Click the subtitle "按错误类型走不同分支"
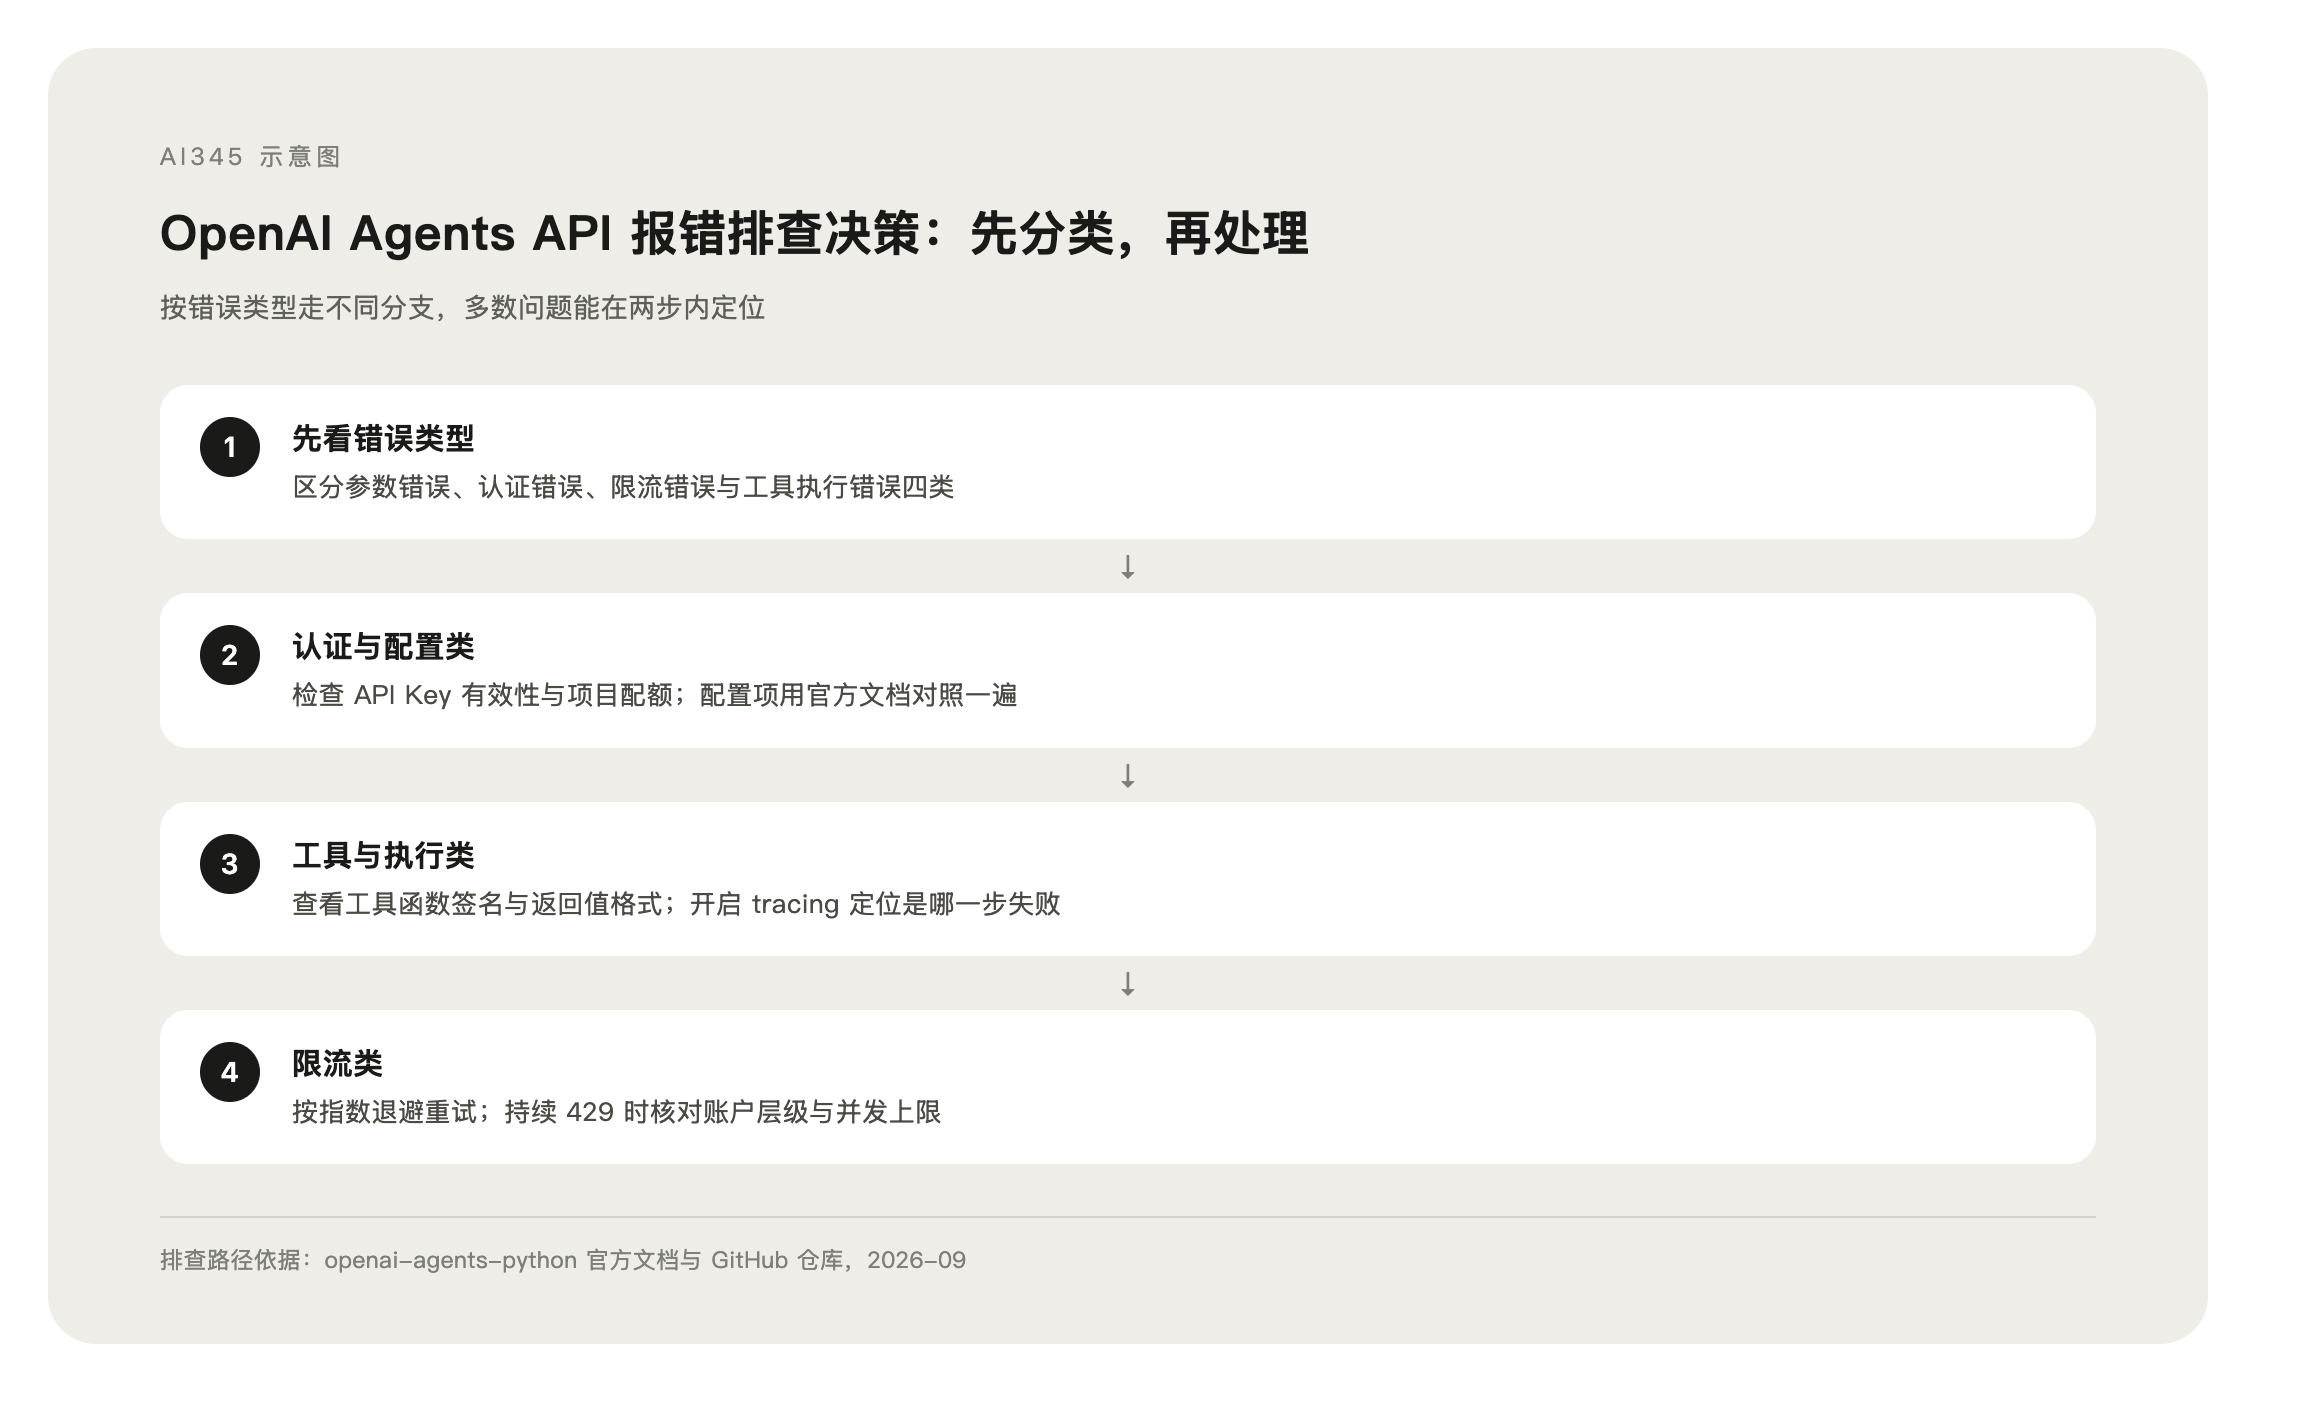Viewport: 2320px width, 1412px height. [x=298, y=307]
